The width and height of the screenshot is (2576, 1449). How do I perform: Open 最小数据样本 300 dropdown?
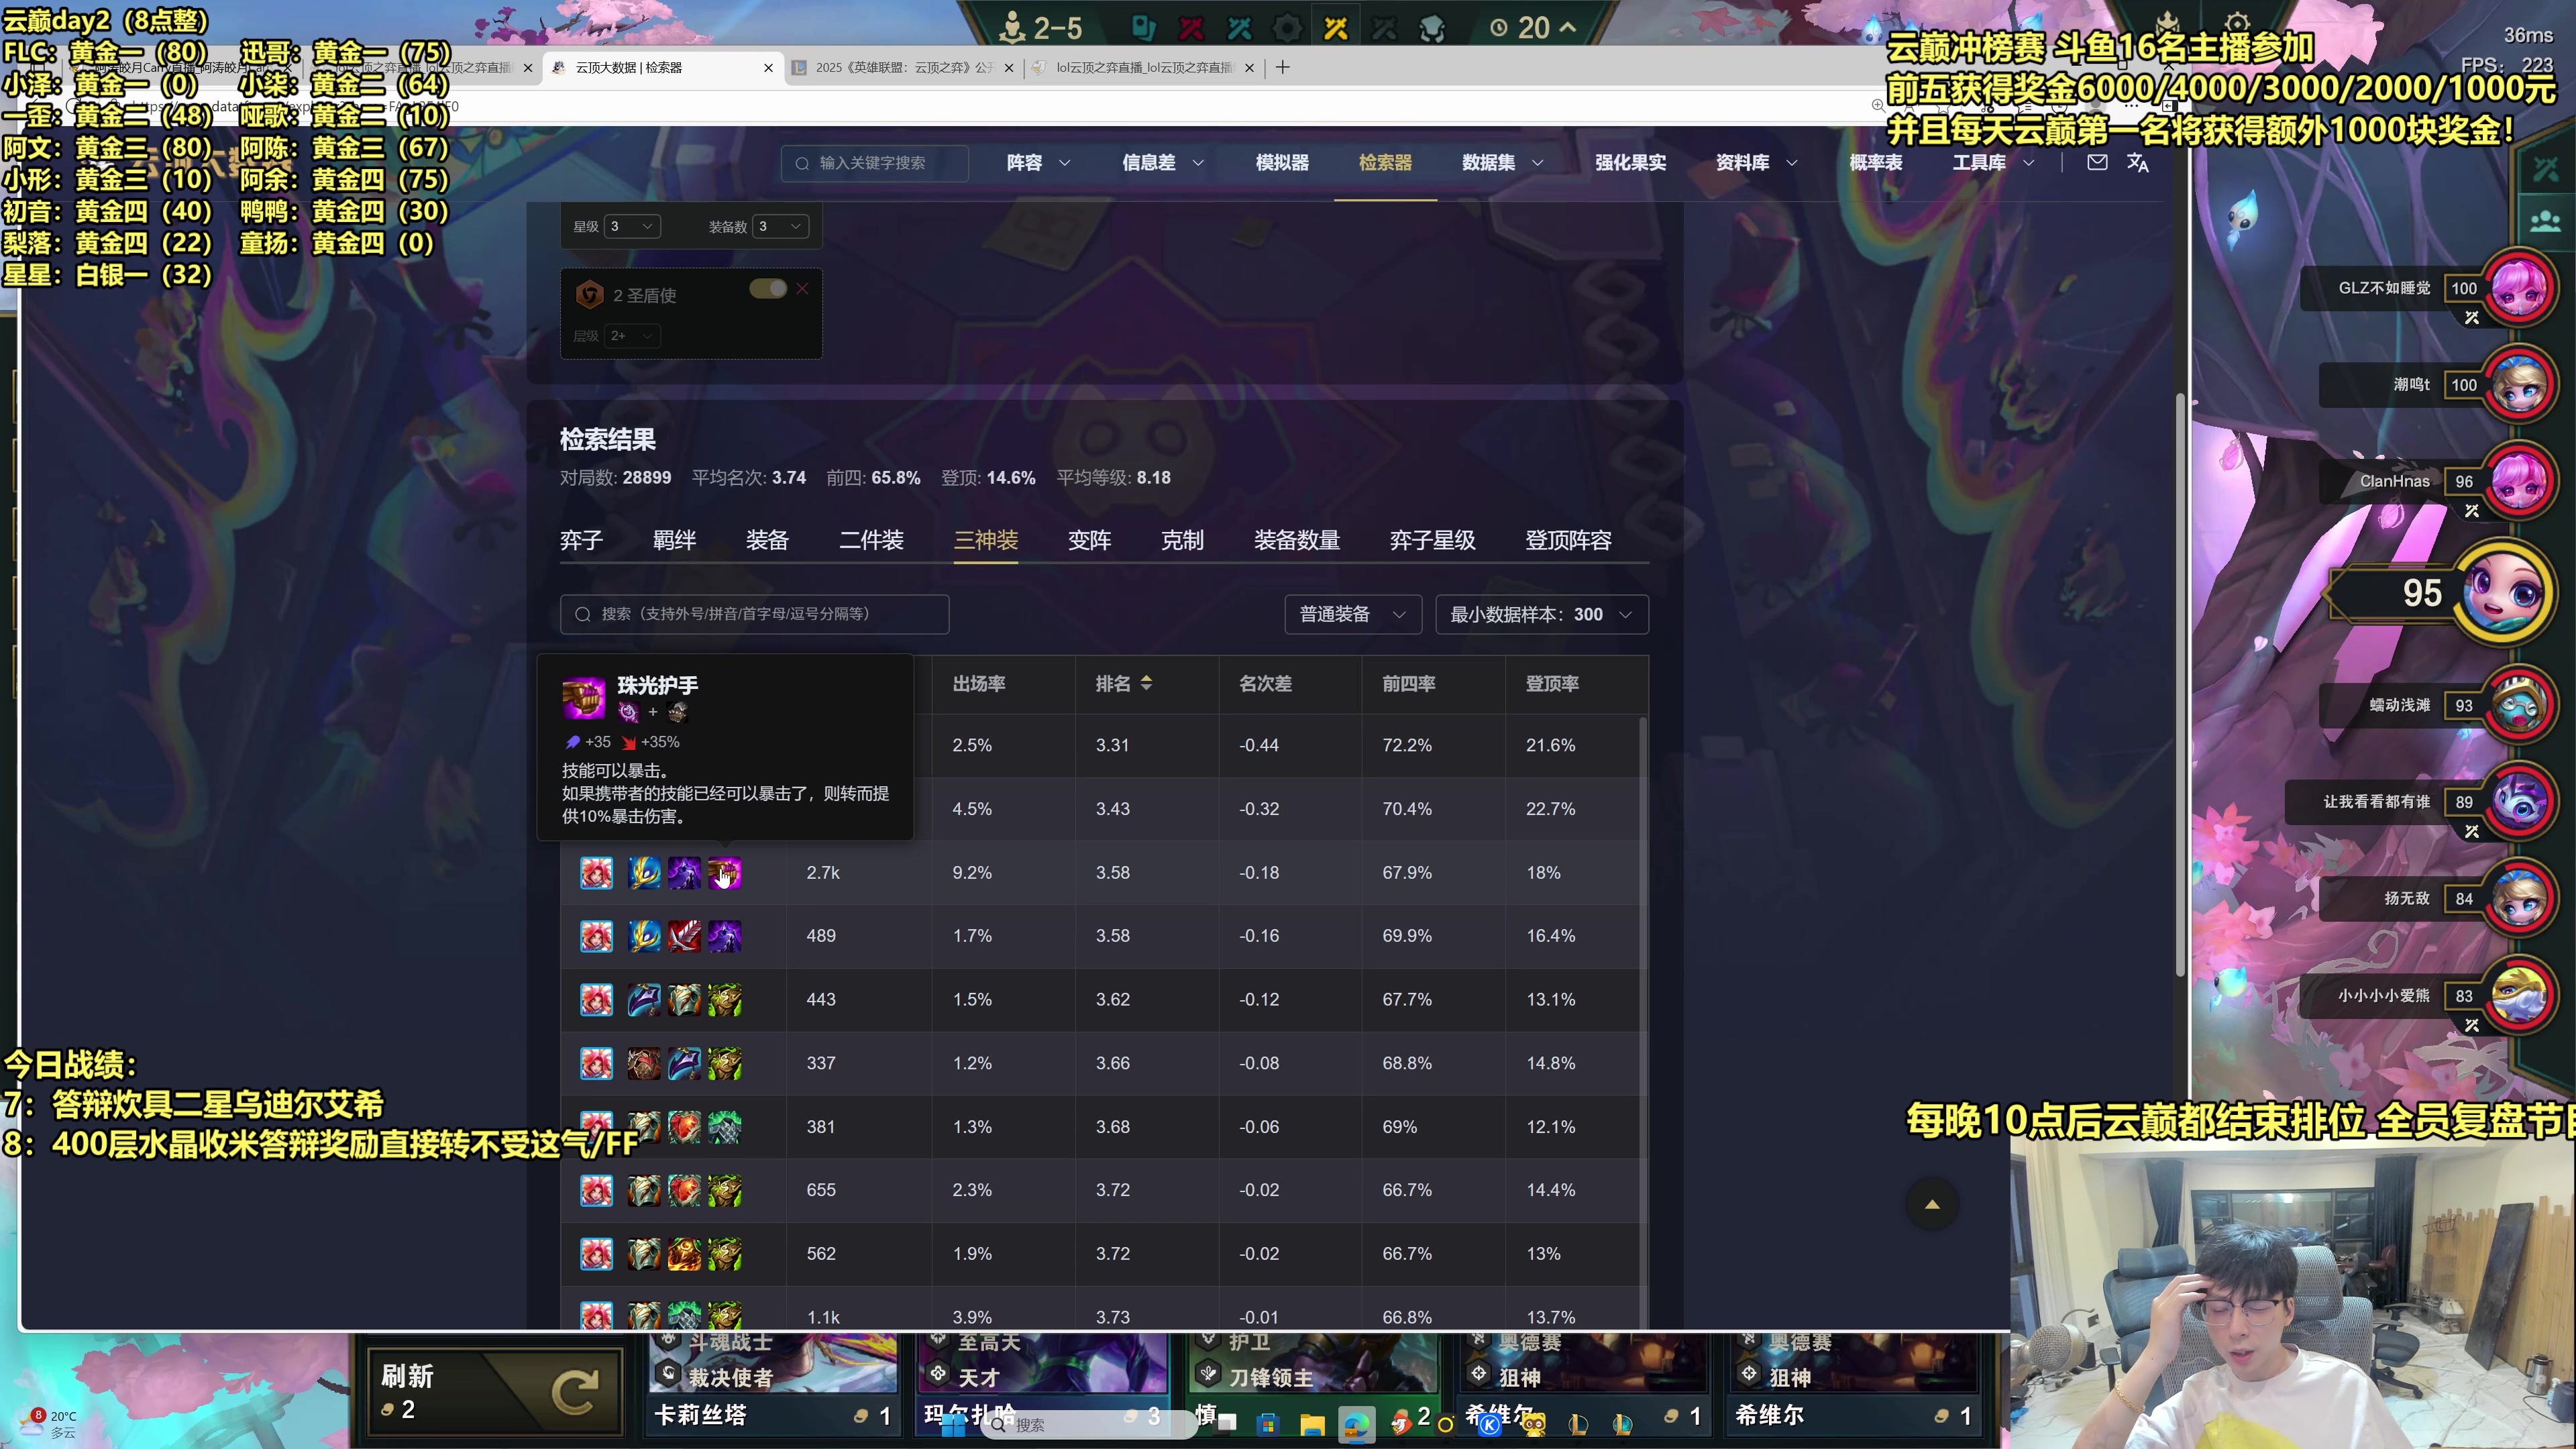click(1541, 614)
